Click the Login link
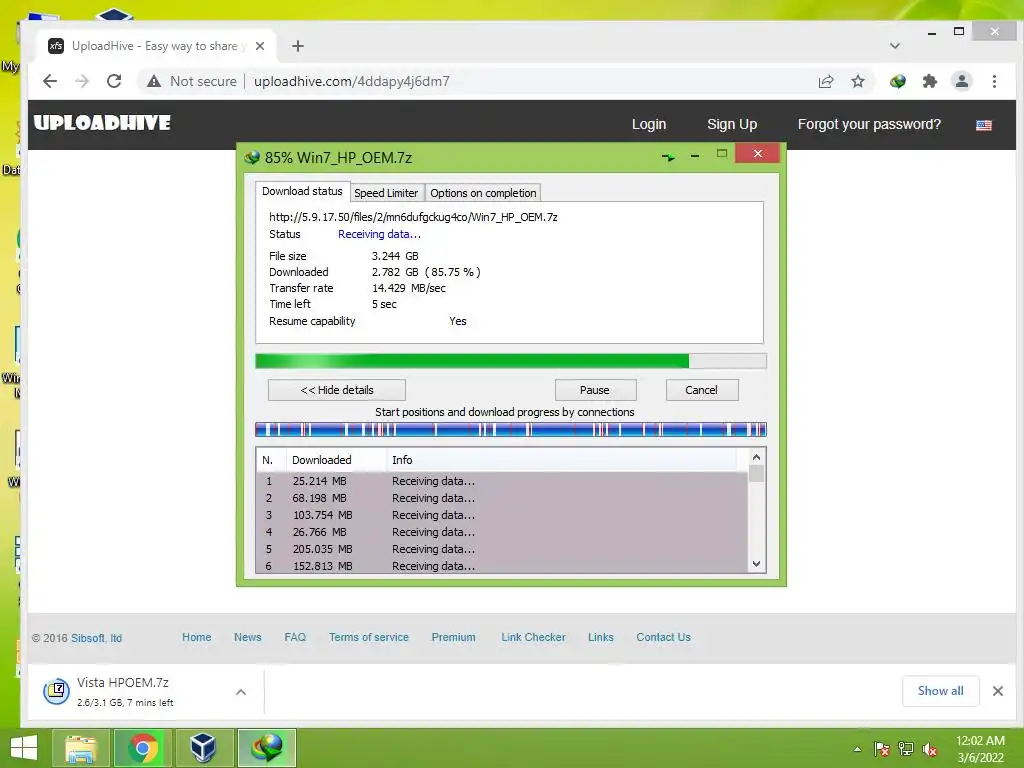This screenshot has width=1024, height=768. point(648,124)
